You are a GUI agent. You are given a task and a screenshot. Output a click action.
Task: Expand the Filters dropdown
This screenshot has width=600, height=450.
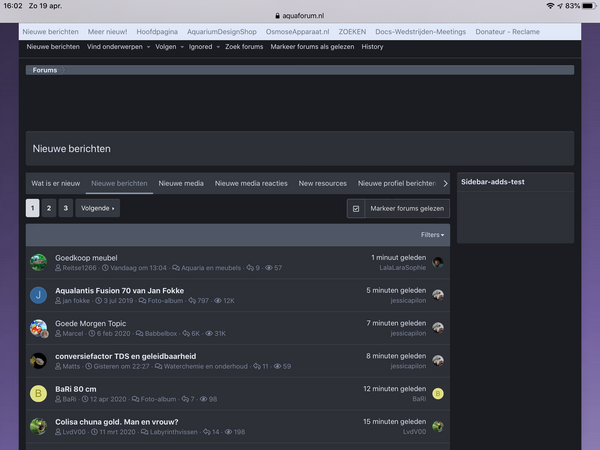coord(432,235)
